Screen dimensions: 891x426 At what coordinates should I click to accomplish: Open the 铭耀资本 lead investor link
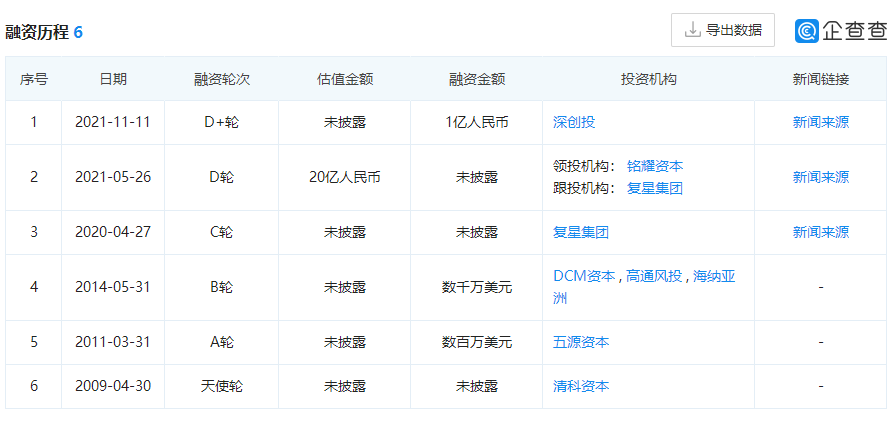pos(654,166)
